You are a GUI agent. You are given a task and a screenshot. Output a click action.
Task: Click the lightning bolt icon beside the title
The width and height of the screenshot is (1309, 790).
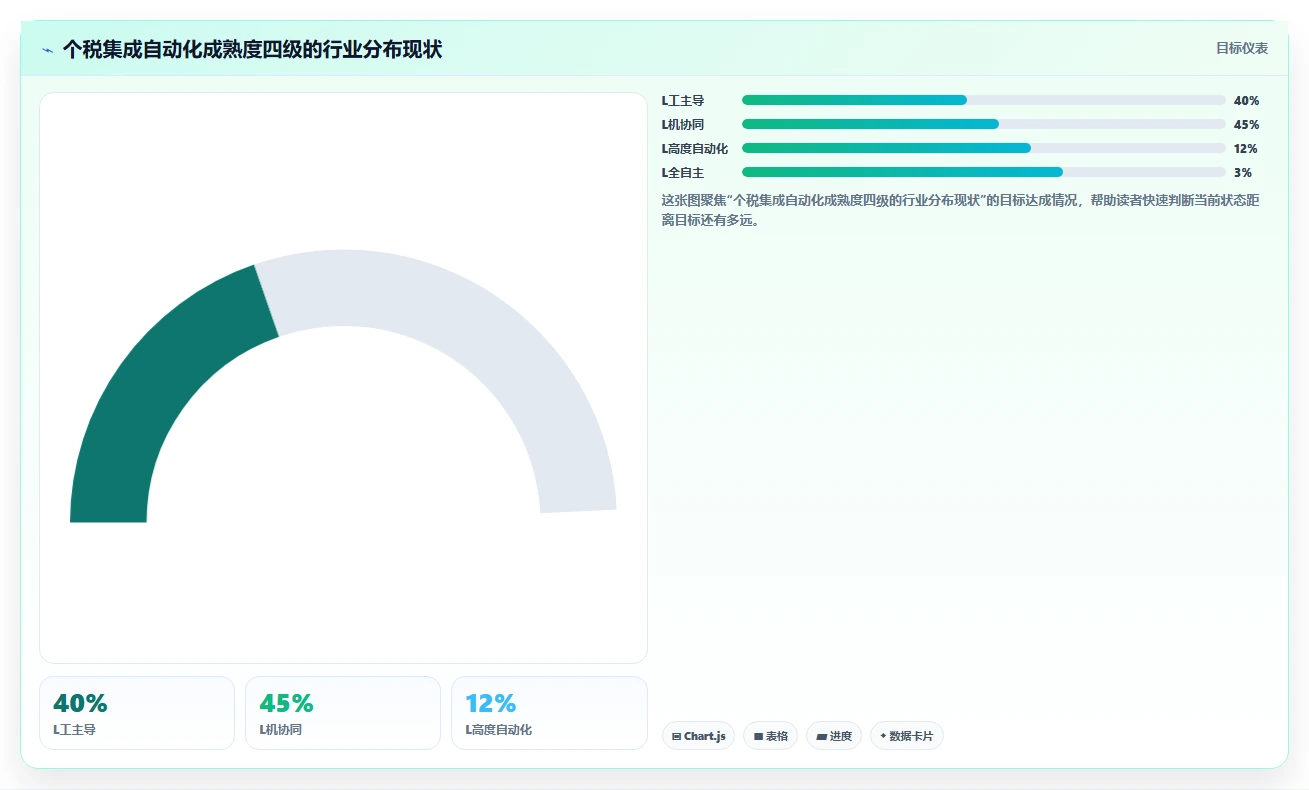[47, 50]
